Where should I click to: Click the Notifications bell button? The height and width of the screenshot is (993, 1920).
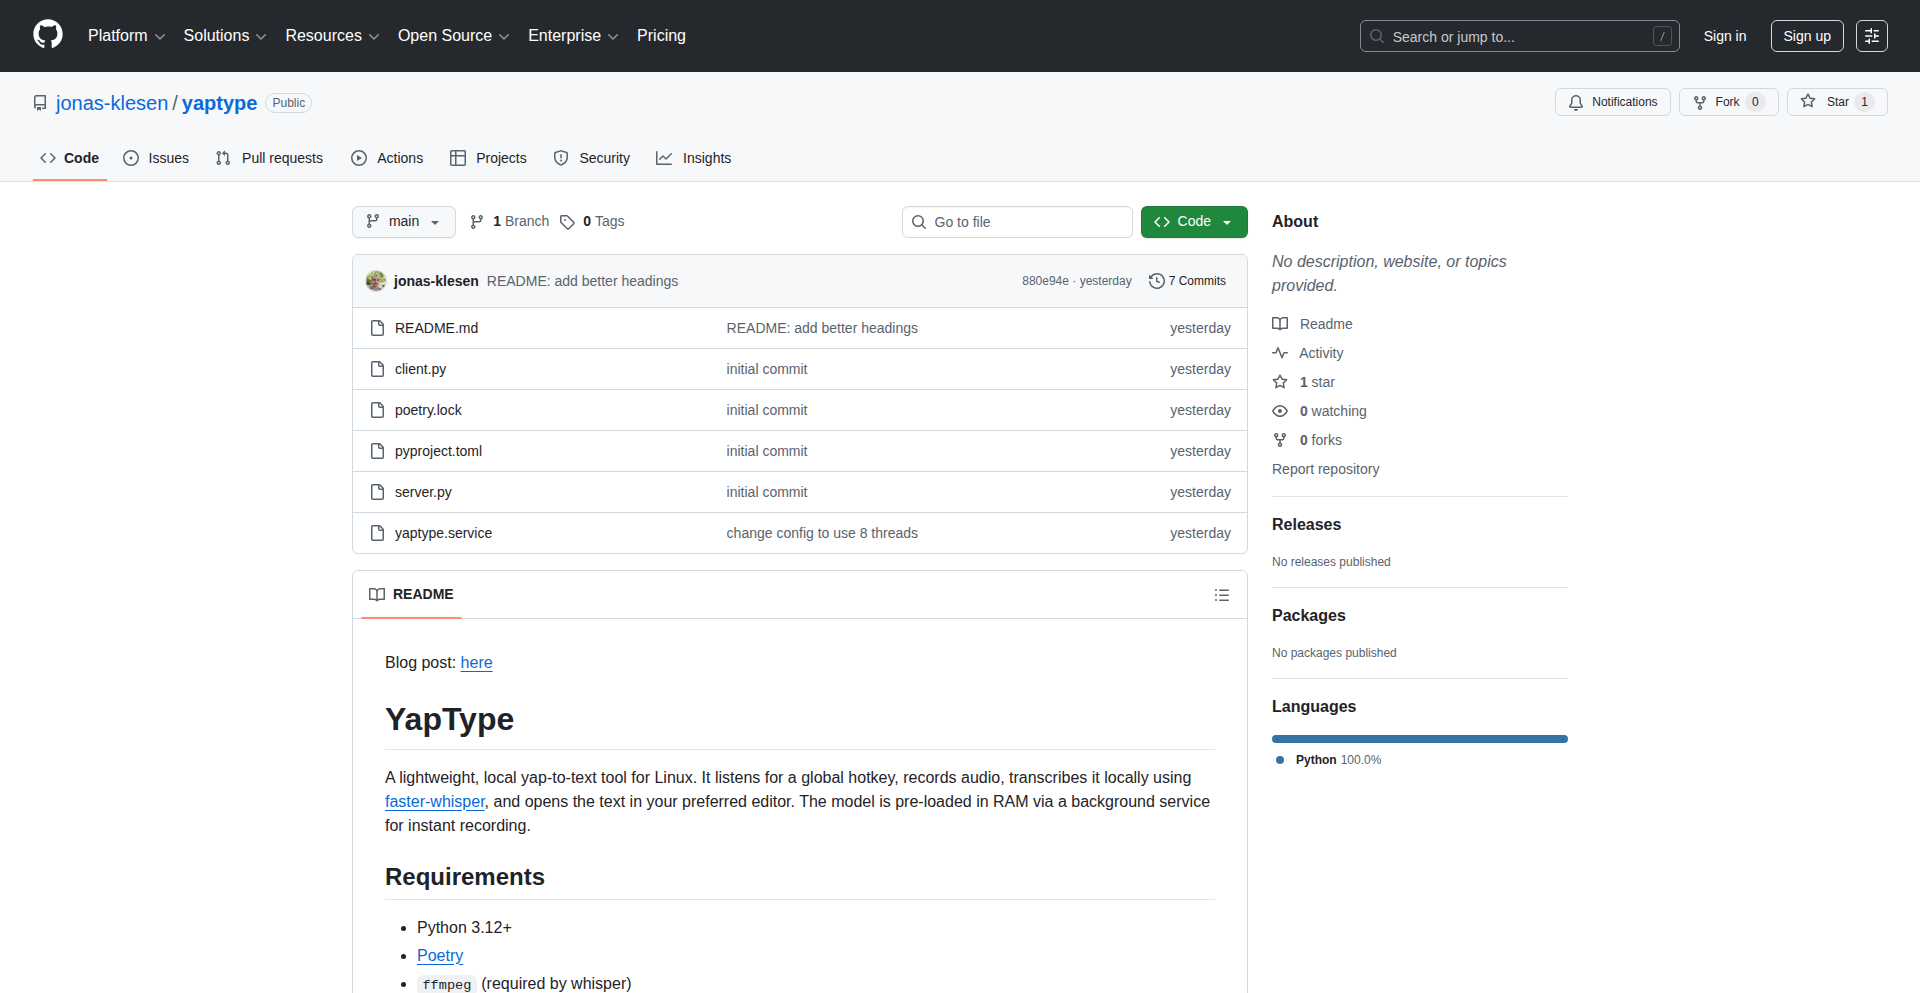point(1612,102)
